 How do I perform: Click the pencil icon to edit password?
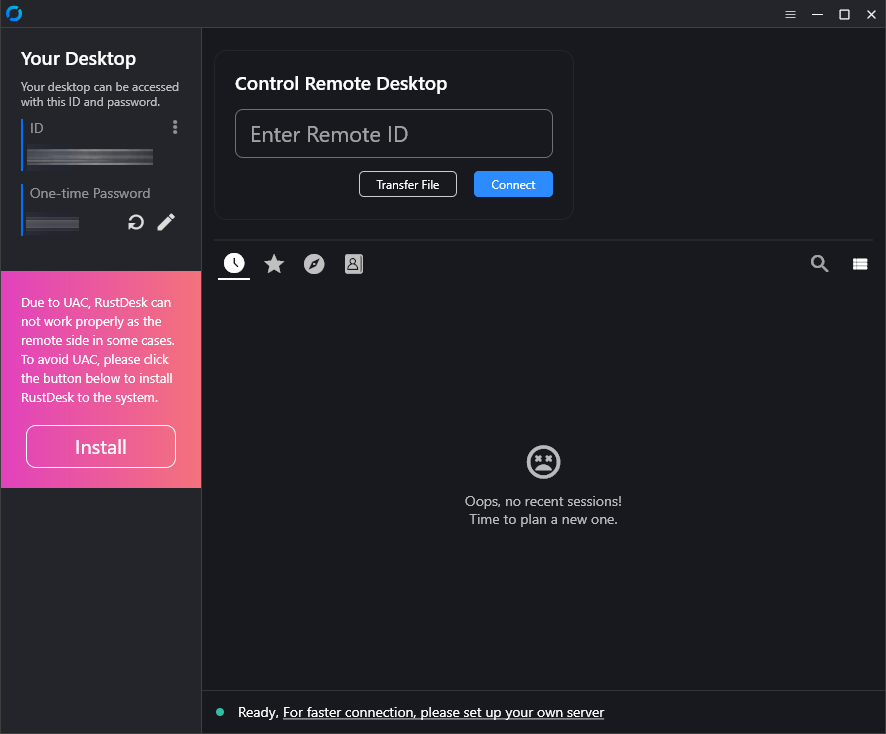click(x=166, y=222)
